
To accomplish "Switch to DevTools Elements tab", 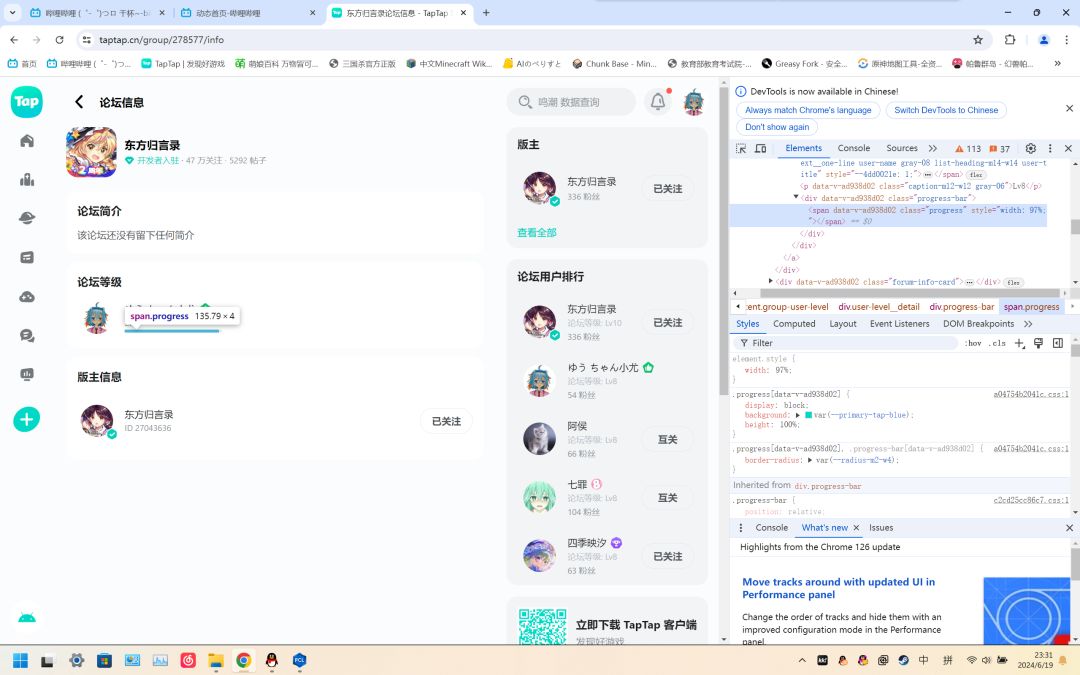I will pos(803,148).
